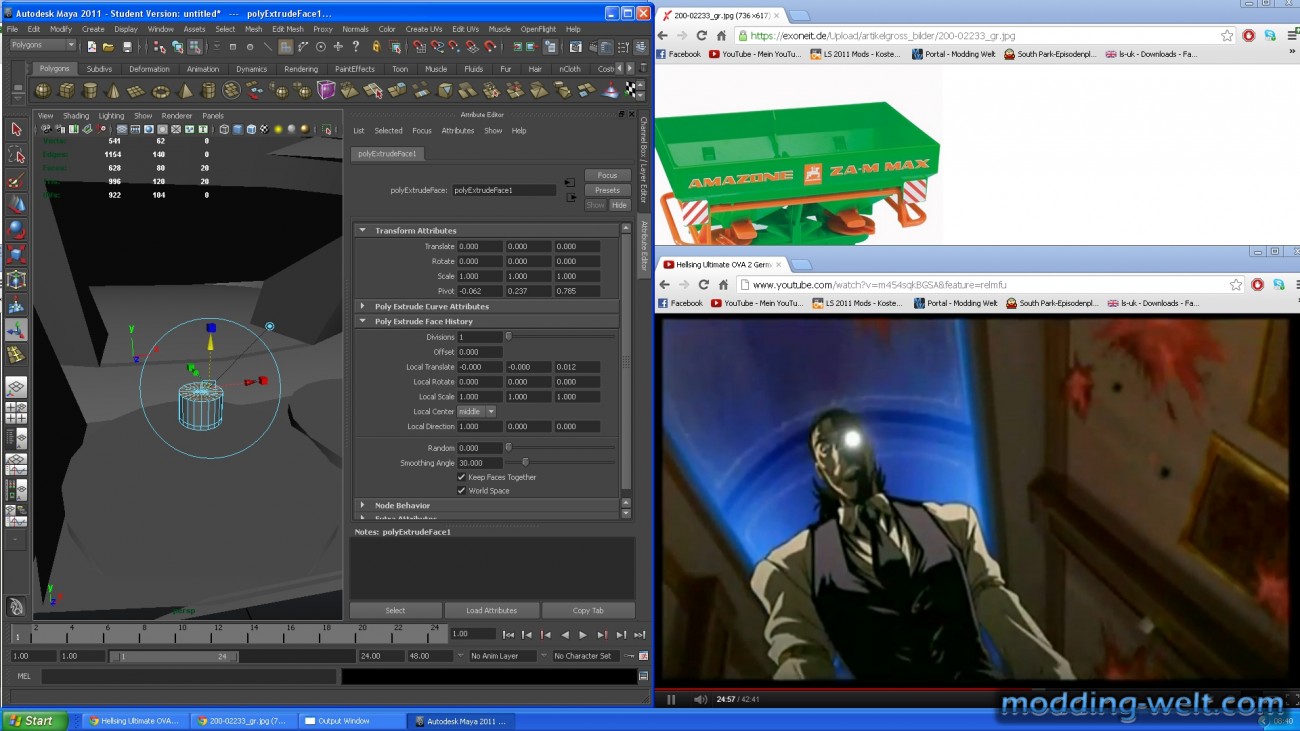Image resolution: width=1300 pixels, height=731 pixels.
Task: Go to start of playback range
Action: tap(508, 635)
